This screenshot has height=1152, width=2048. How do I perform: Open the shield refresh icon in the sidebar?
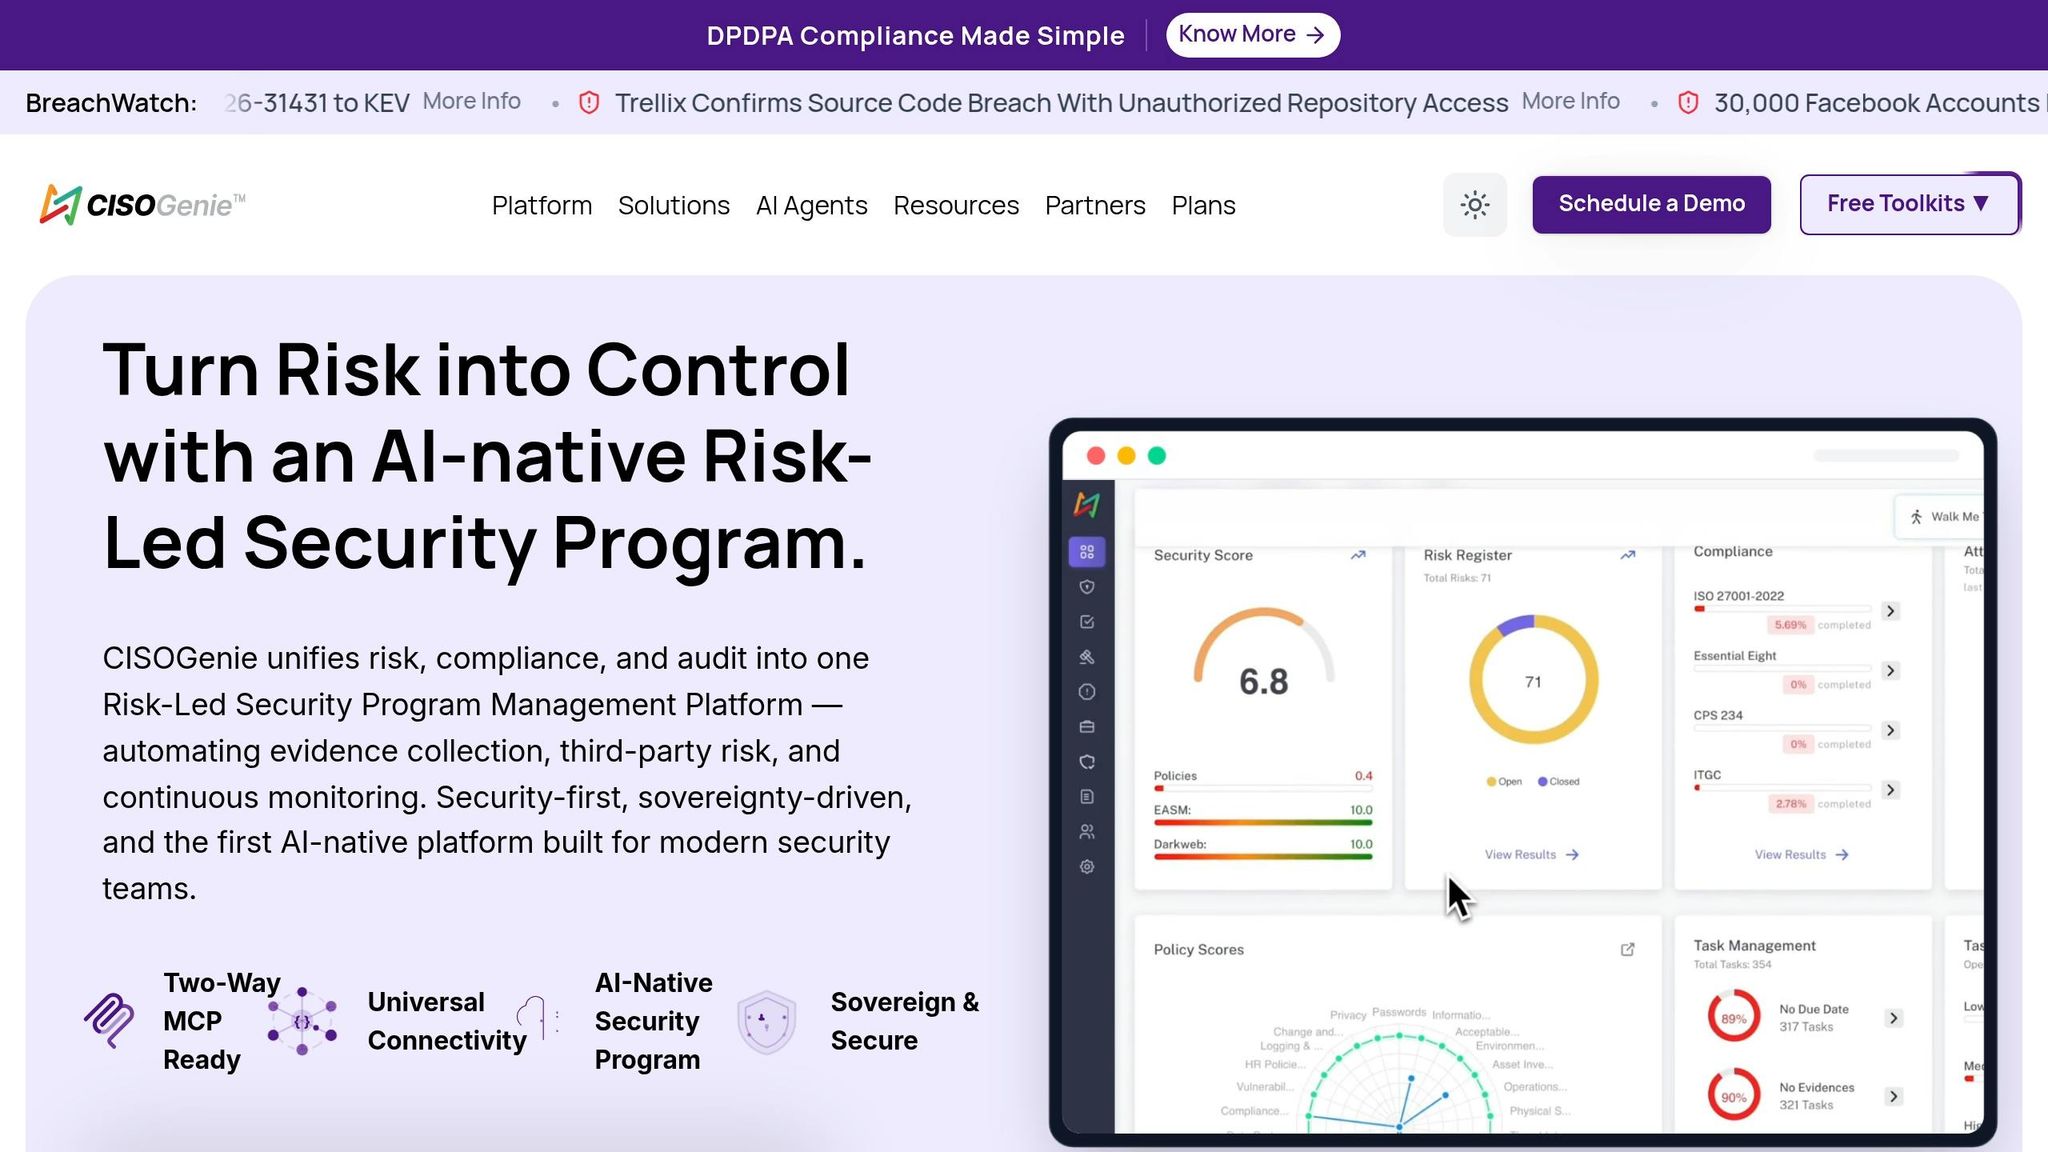click(1087, 762)
